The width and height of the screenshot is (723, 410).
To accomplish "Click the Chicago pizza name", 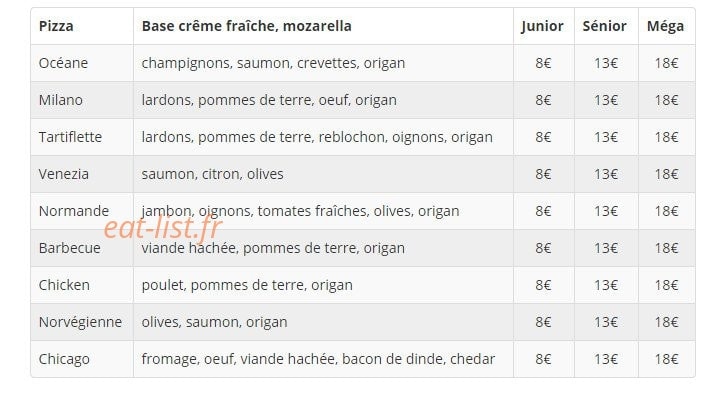I will point(64,359).
